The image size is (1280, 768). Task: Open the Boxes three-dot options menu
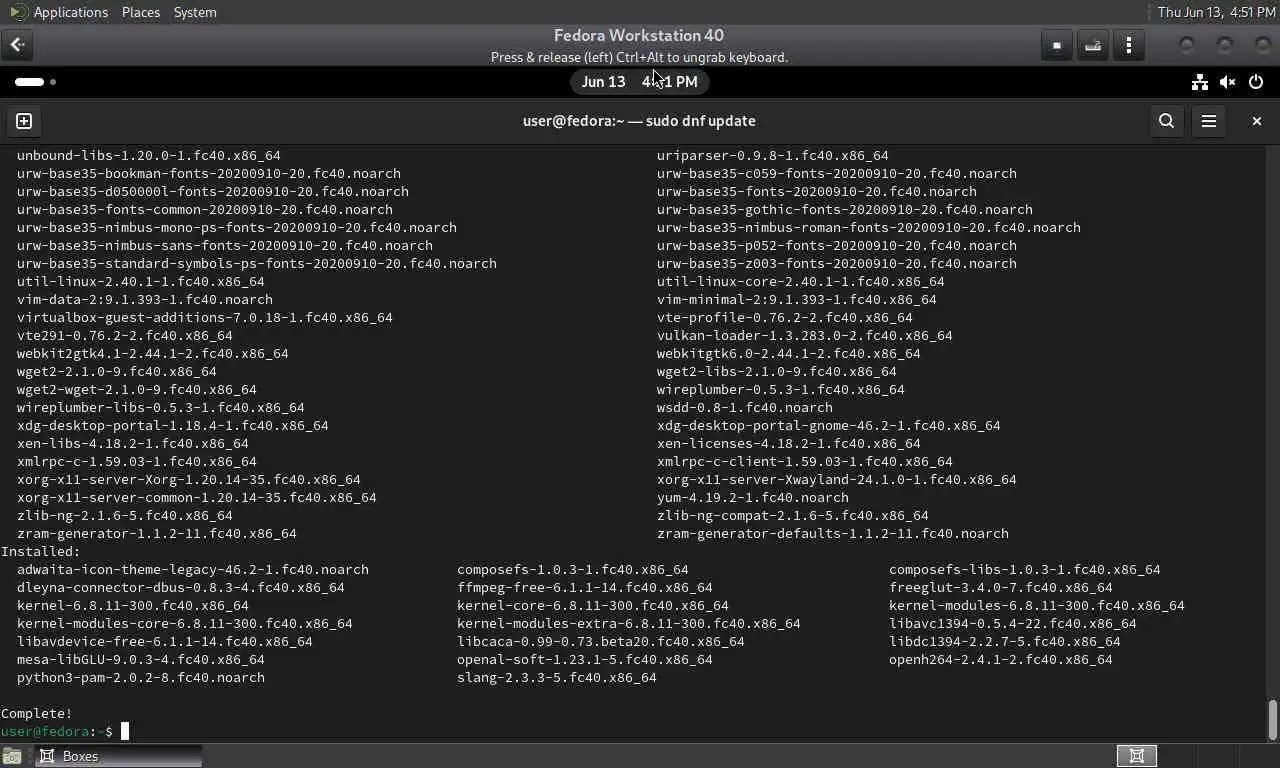(x=1129, y=45)
